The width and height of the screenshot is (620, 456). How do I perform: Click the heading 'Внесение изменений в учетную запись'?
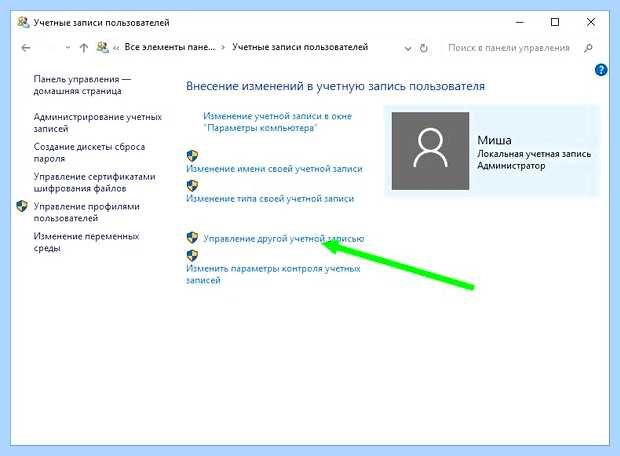[335, 86]
